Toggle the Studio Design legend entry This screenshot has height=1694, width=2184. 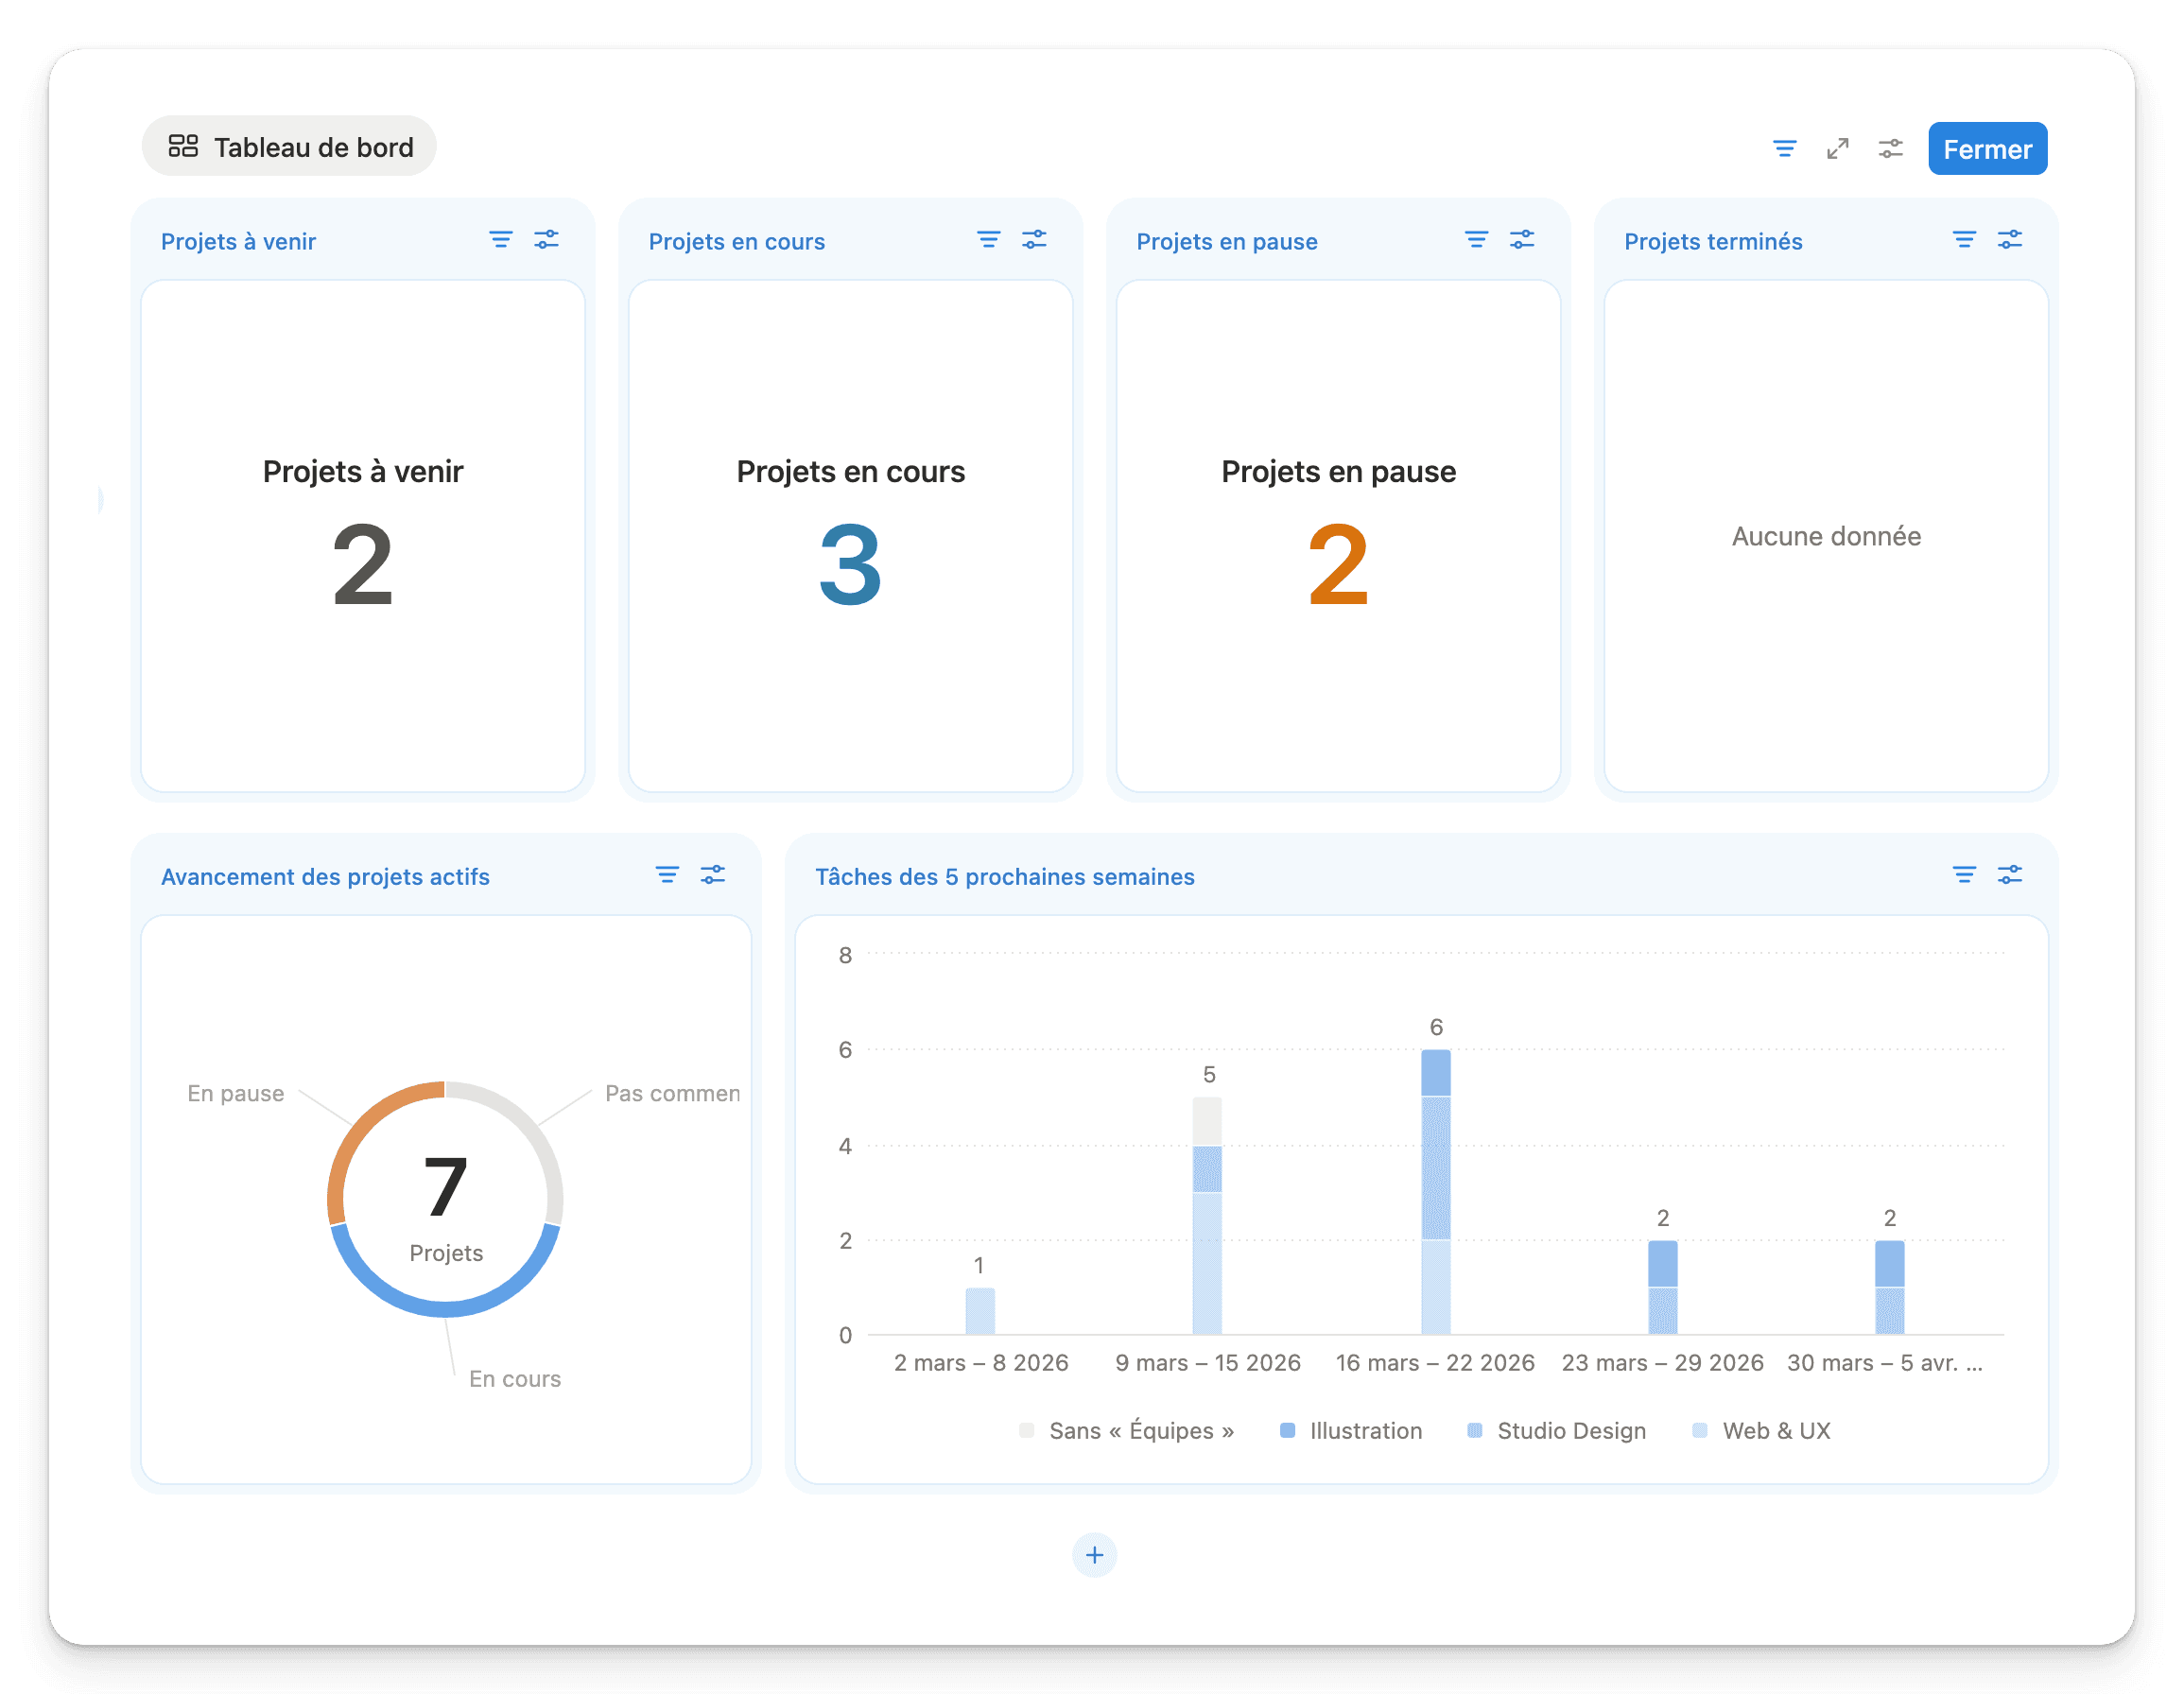tap(1570, 1430)
